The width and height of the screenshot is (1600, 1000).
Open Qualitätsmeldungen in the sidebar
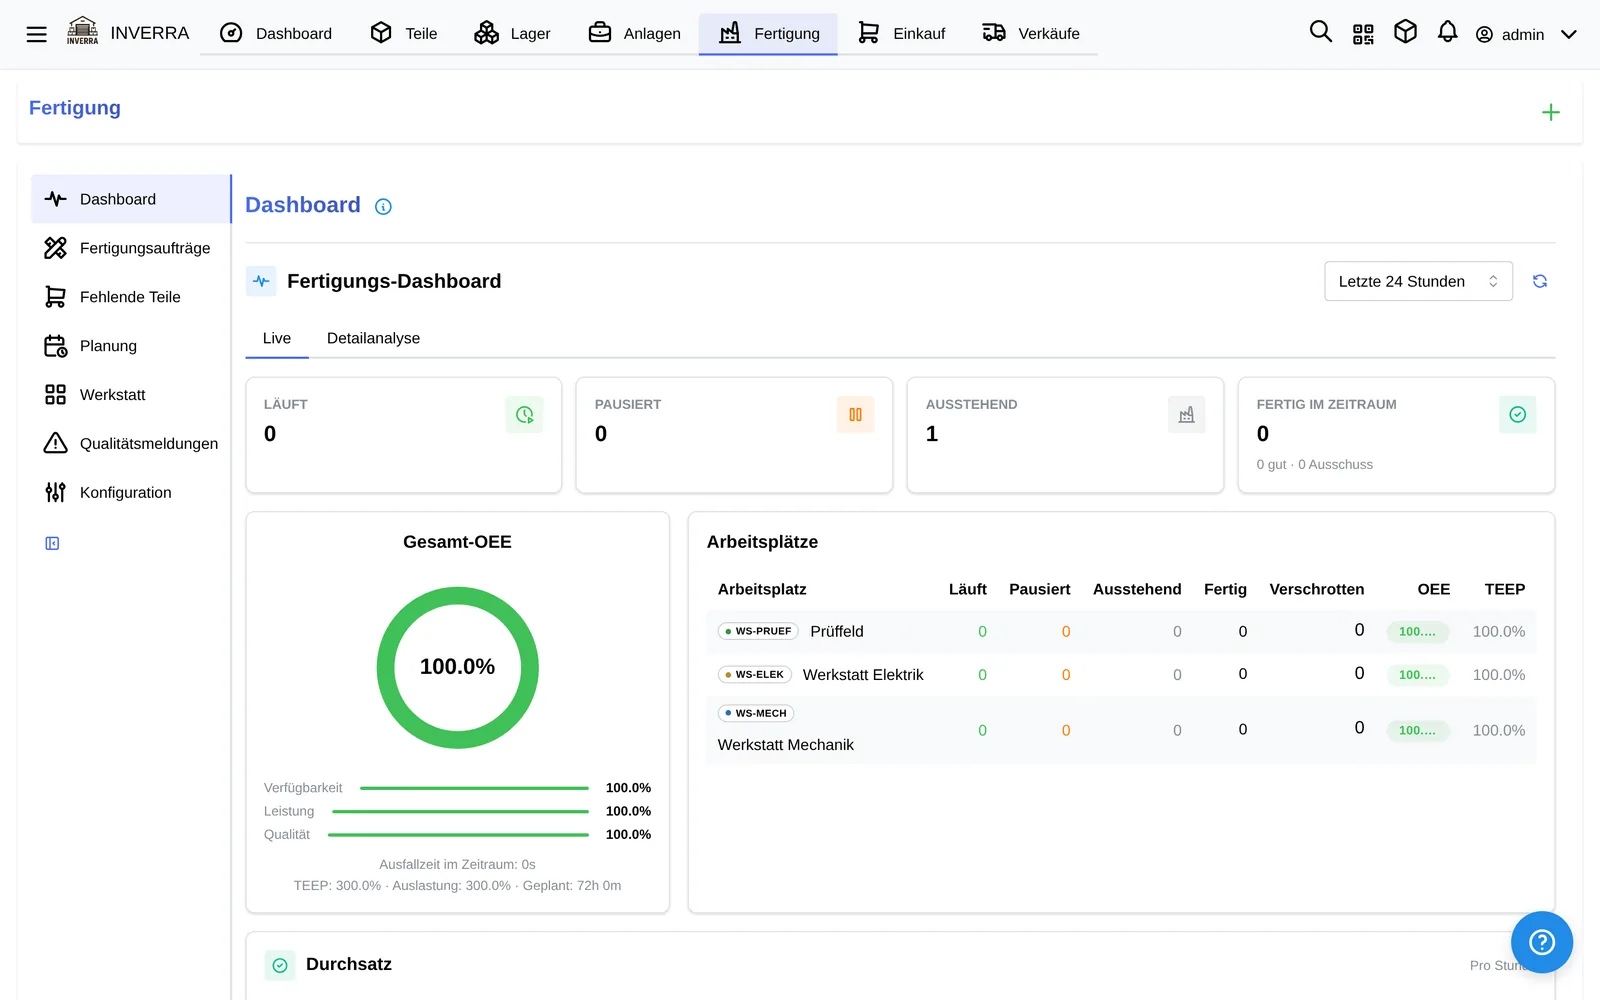click(130, 444)
